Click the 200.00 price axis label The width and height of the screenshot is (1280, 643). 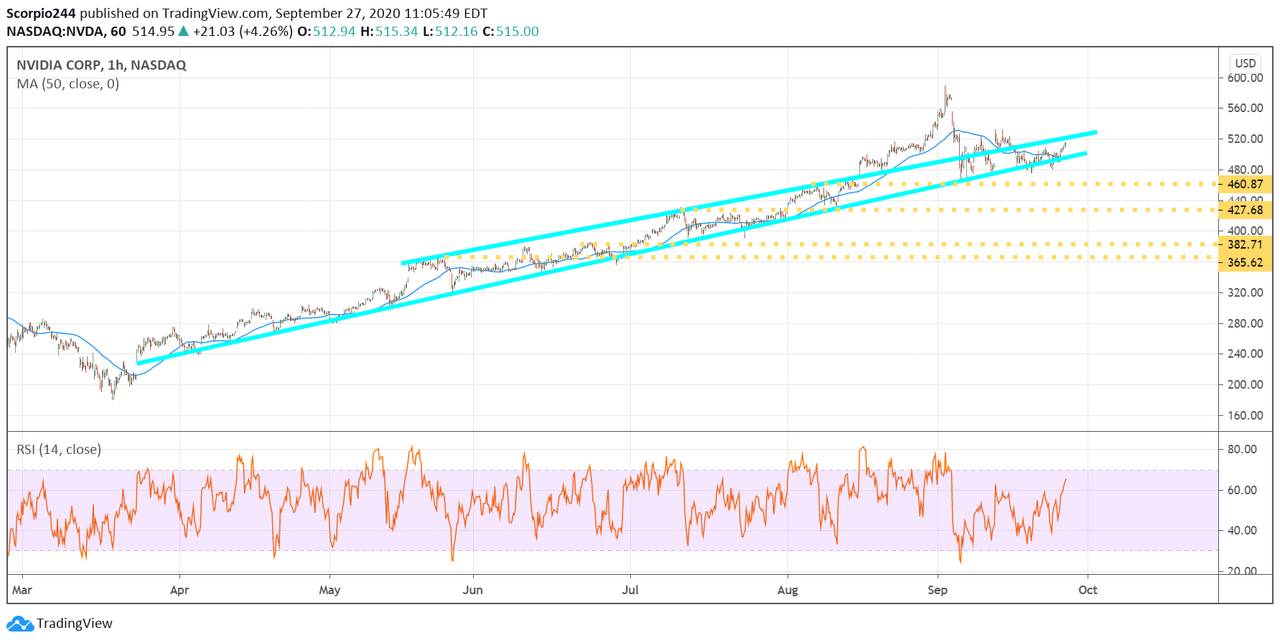tap(1245, 385)
